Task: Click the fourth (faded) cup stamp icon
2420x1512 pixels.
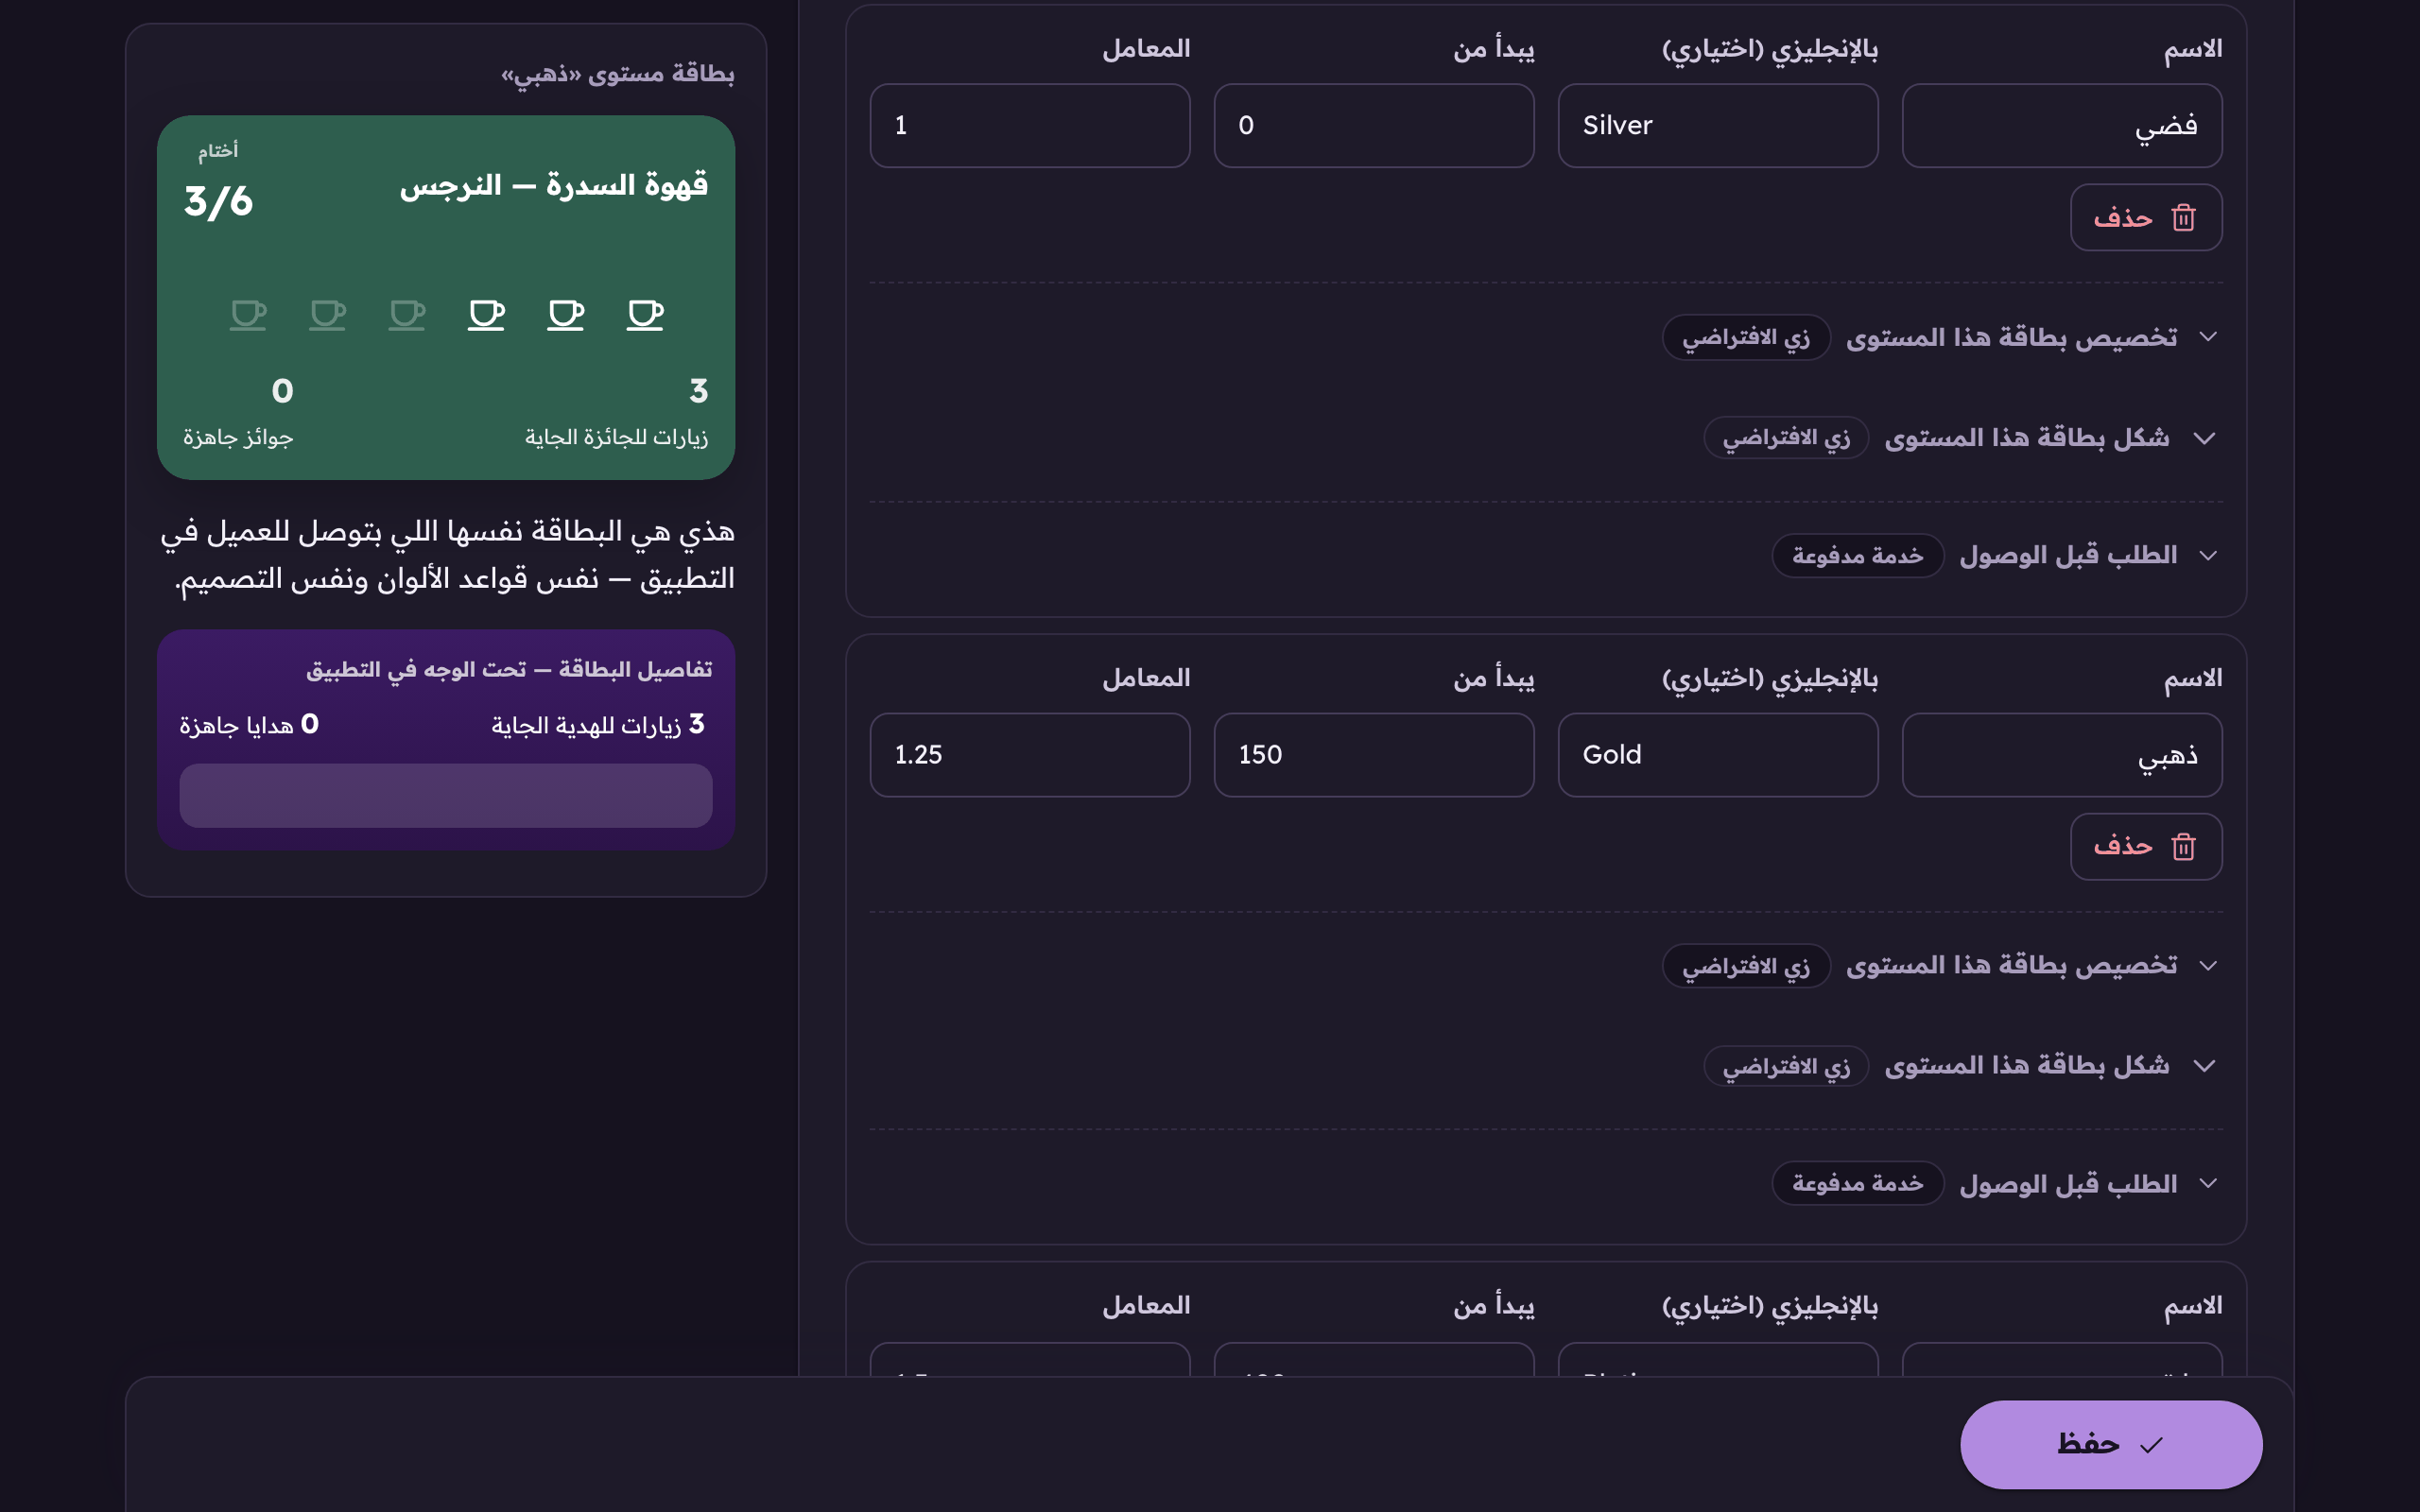Action: coord(407,315)
